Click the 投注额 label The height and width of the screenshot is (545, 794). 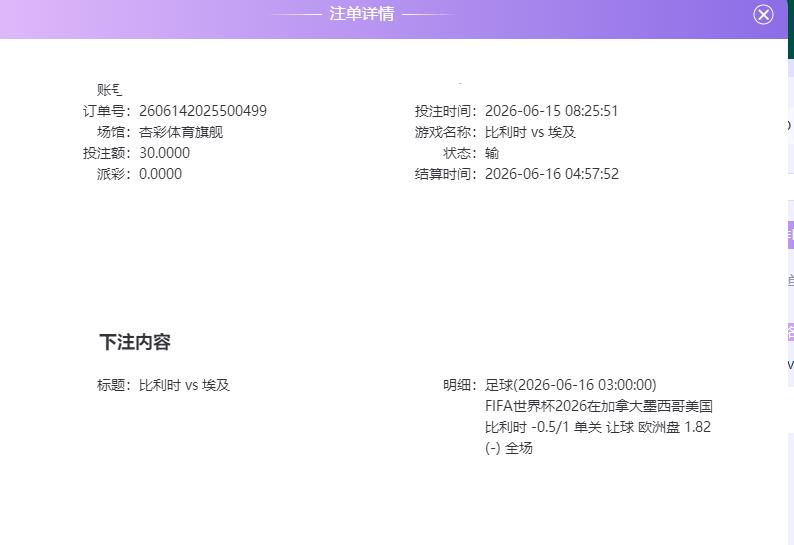point(107,153)
